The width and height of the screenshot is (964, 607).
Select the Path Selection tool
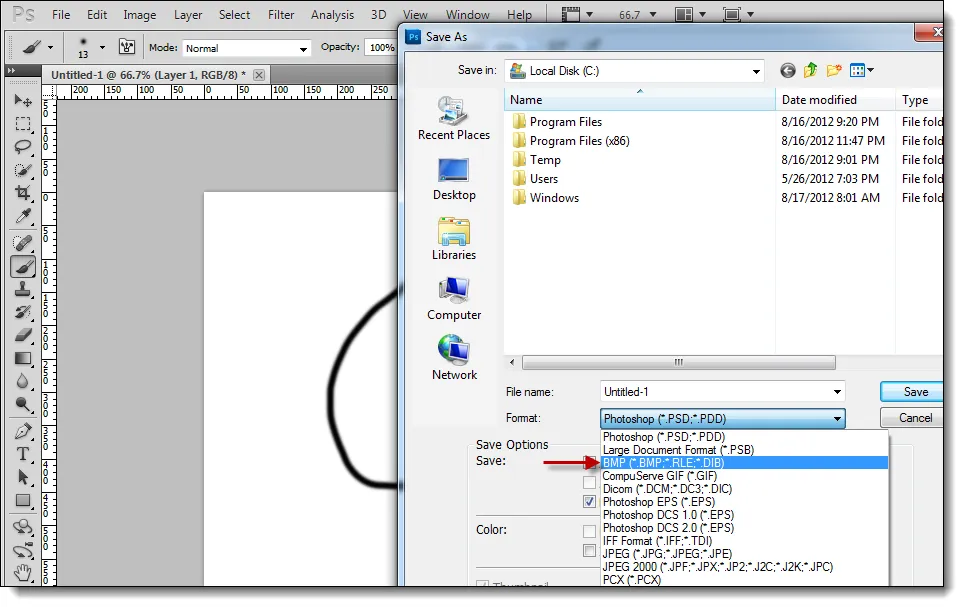23,477
